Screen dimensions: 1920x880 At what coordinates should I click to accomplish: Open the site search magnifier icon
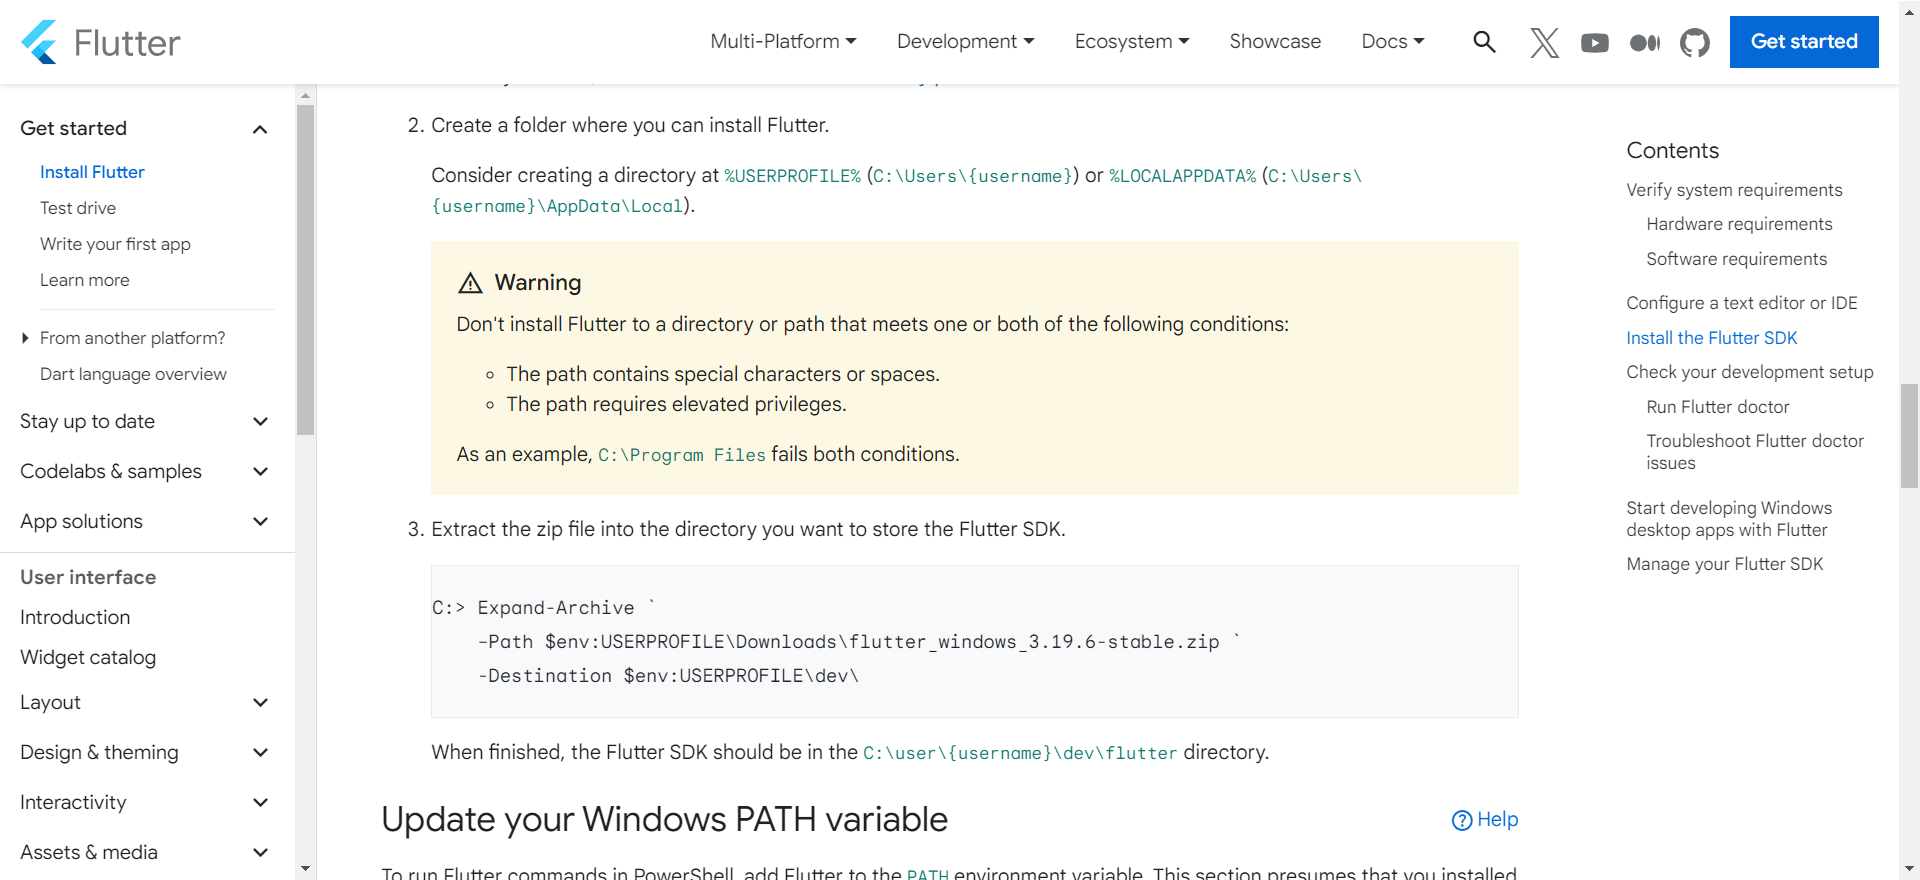pos(1484,42)
